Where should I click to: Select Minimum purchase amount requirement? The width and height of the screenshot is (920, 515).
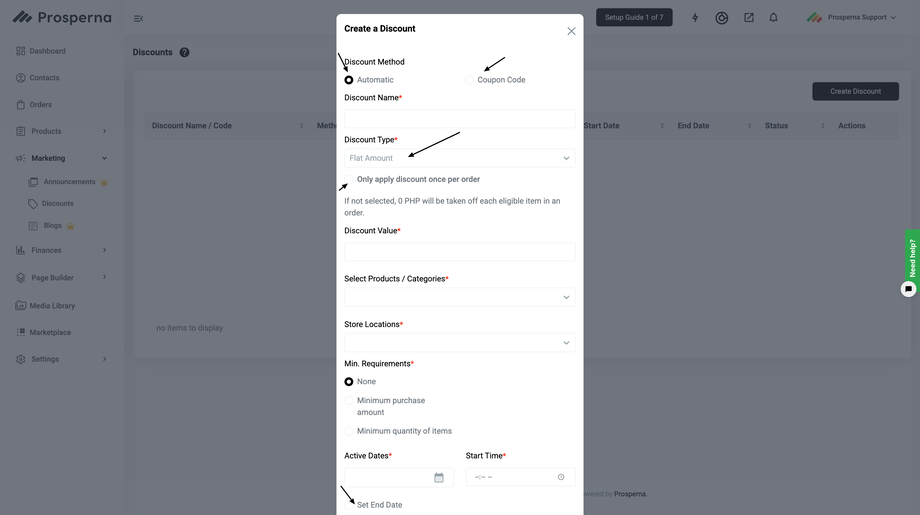pyautogui.click(x=349, y=401)
